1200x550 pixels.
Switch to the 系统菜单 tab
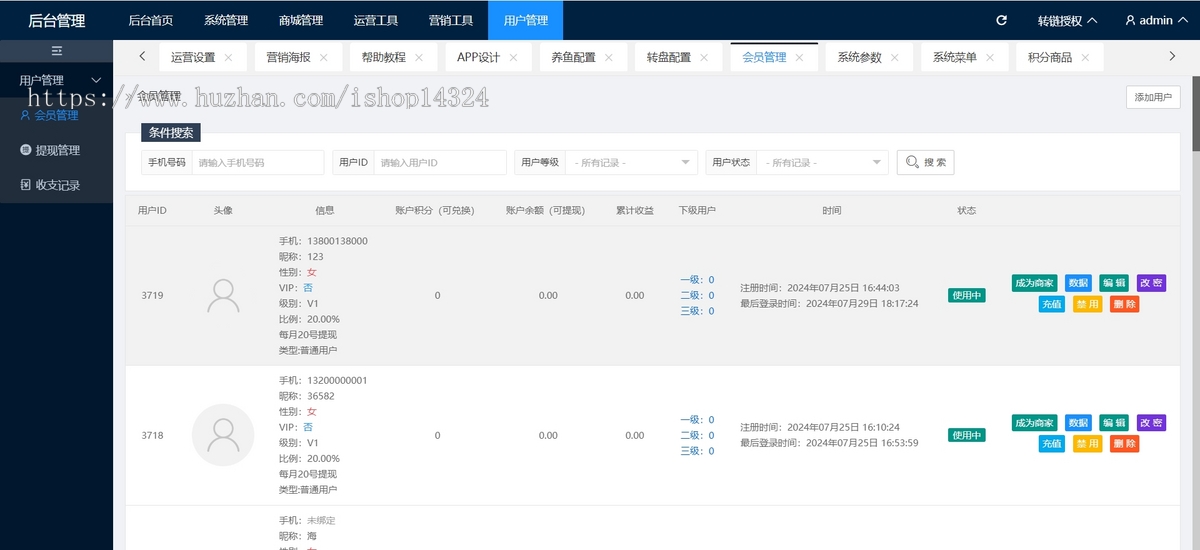(x=955, y=58)
